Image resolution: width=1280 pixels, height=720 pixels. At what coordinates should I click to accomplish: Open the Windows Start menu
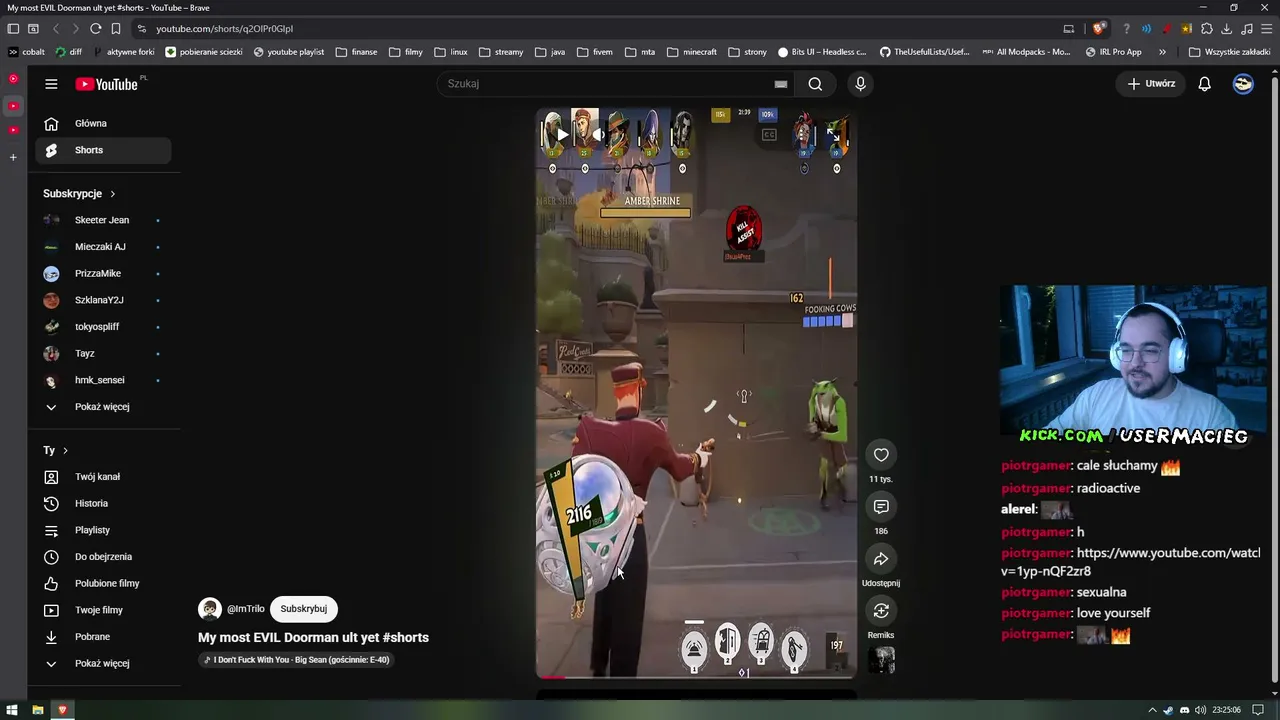click(x=12, y=710)
